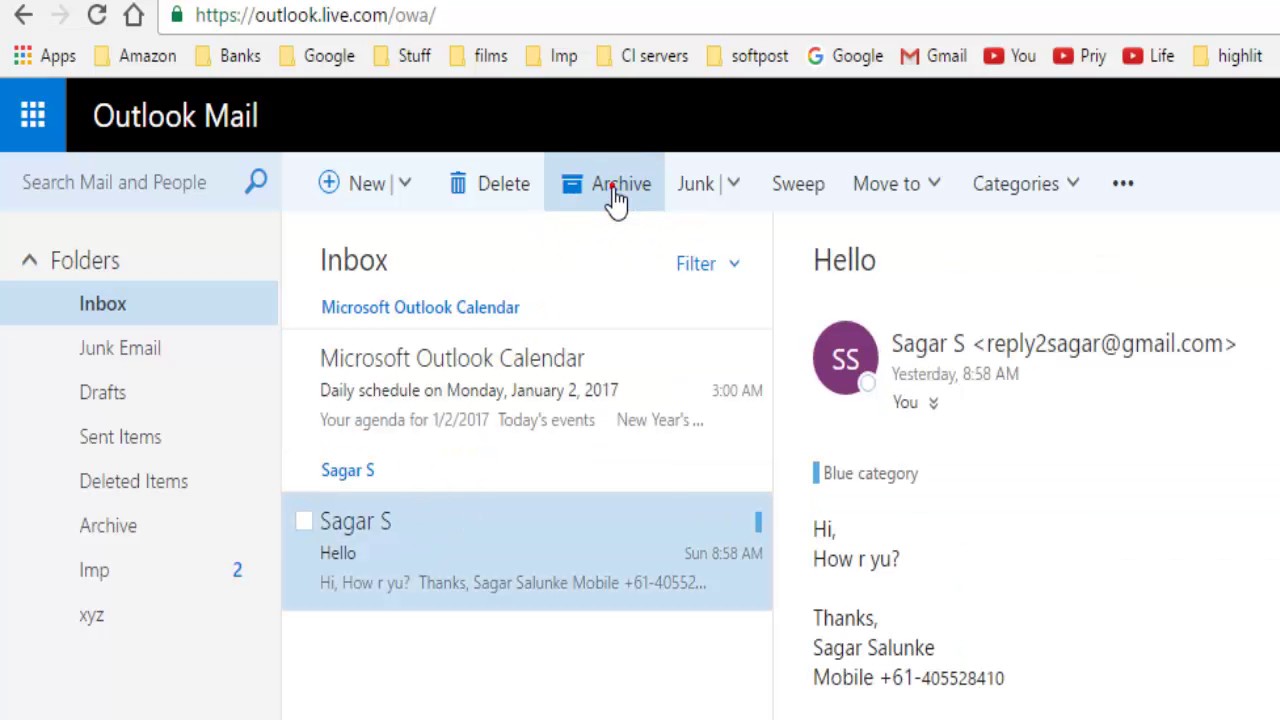Screen dimensions: 1280x720
Task: Click the secure lock icon in address bar
Action: [177, 15]
